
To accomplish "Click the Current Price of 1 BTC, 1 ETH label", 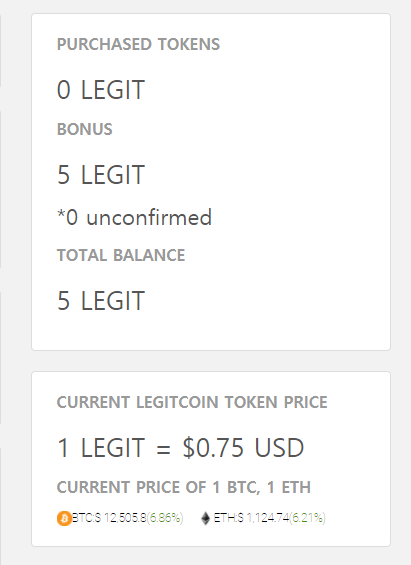I will pyautogui.click(x=184, y=487).
